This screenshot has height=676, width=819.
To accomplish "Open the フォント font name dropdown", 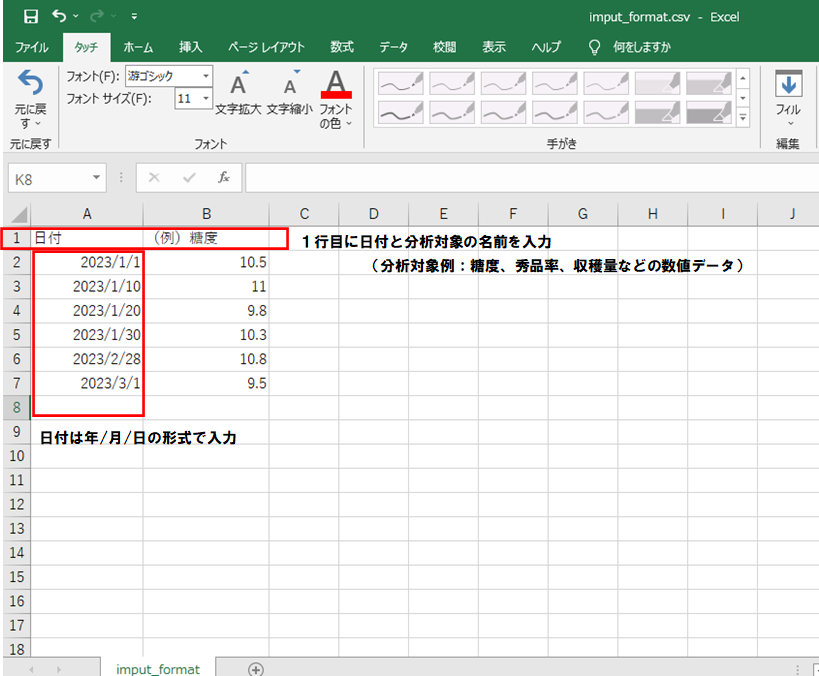I will pos(206,76).
